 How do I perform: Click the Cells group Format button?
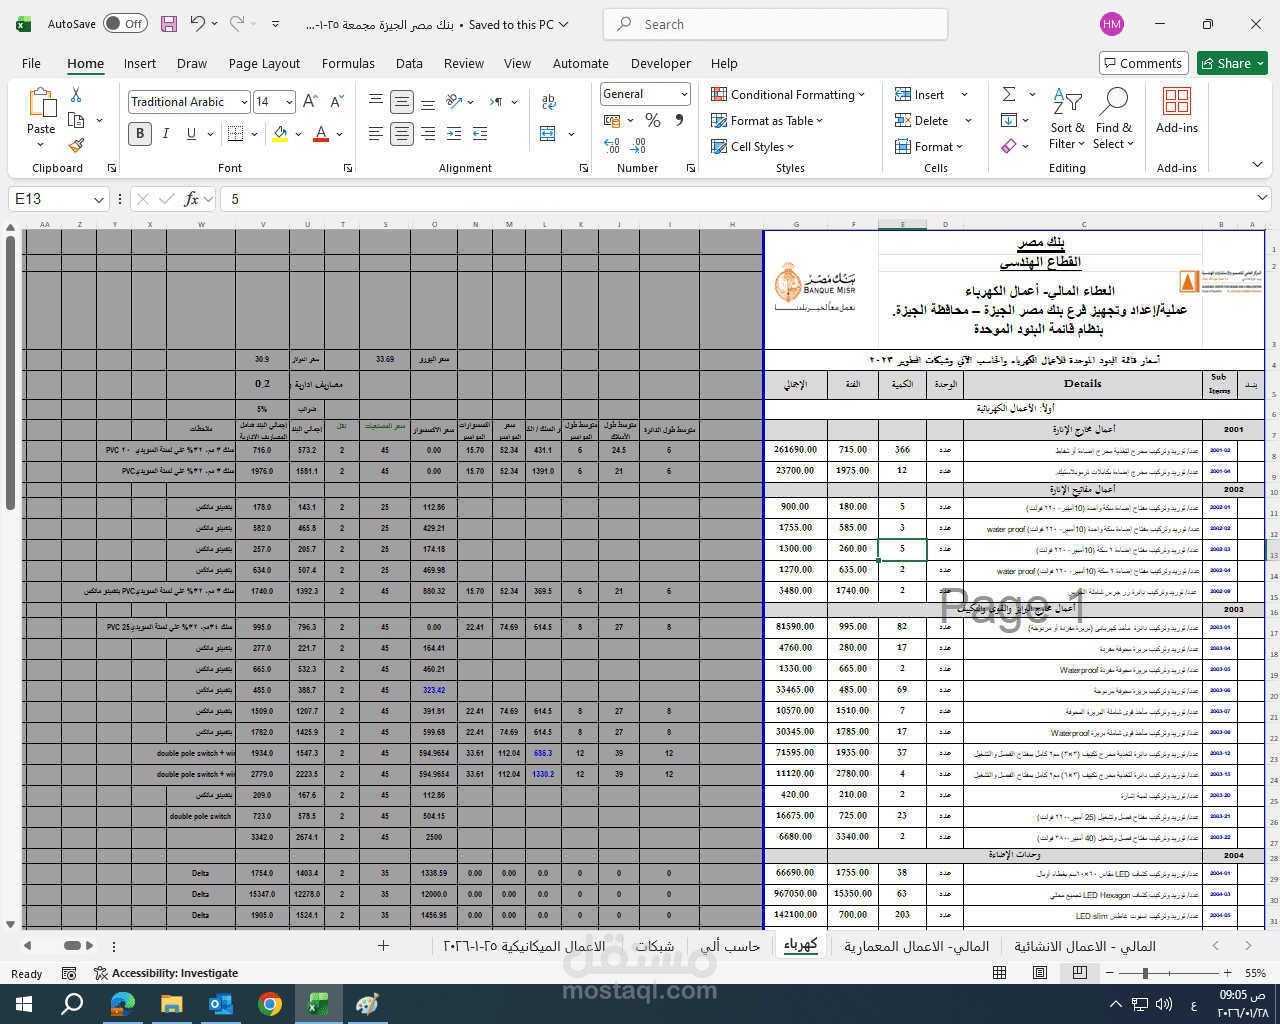[x=929, y=146]
